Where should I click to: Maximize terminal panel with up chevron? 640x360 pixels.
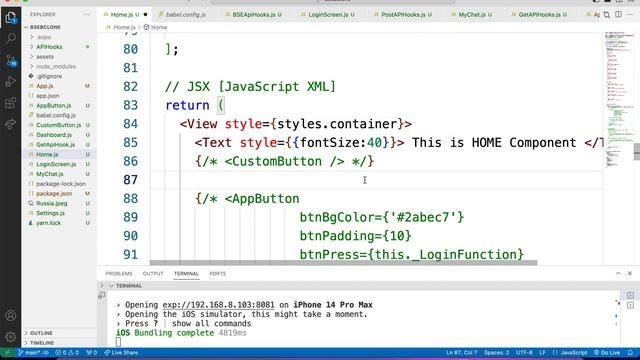[x=618, y=273]
